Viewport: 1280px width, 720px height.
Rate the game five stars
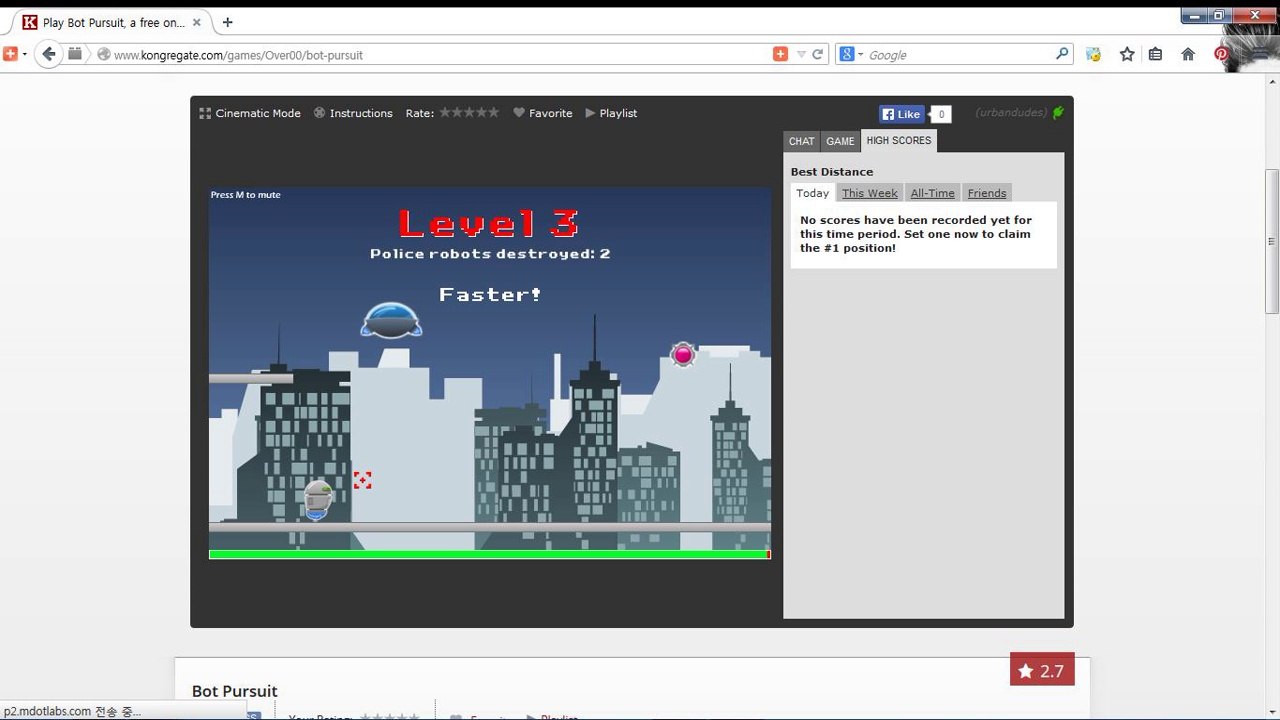pyautogui.click(x=493, y=112)
